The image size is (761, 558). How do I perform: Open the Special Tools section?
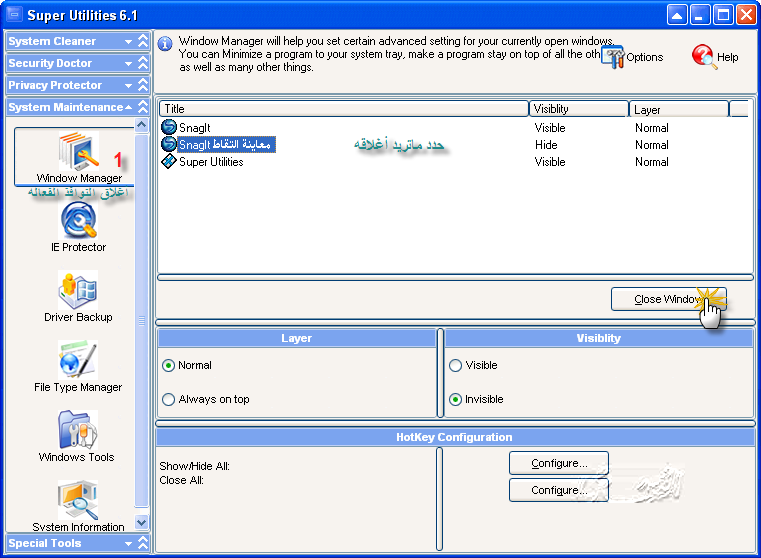coord(78,543)
